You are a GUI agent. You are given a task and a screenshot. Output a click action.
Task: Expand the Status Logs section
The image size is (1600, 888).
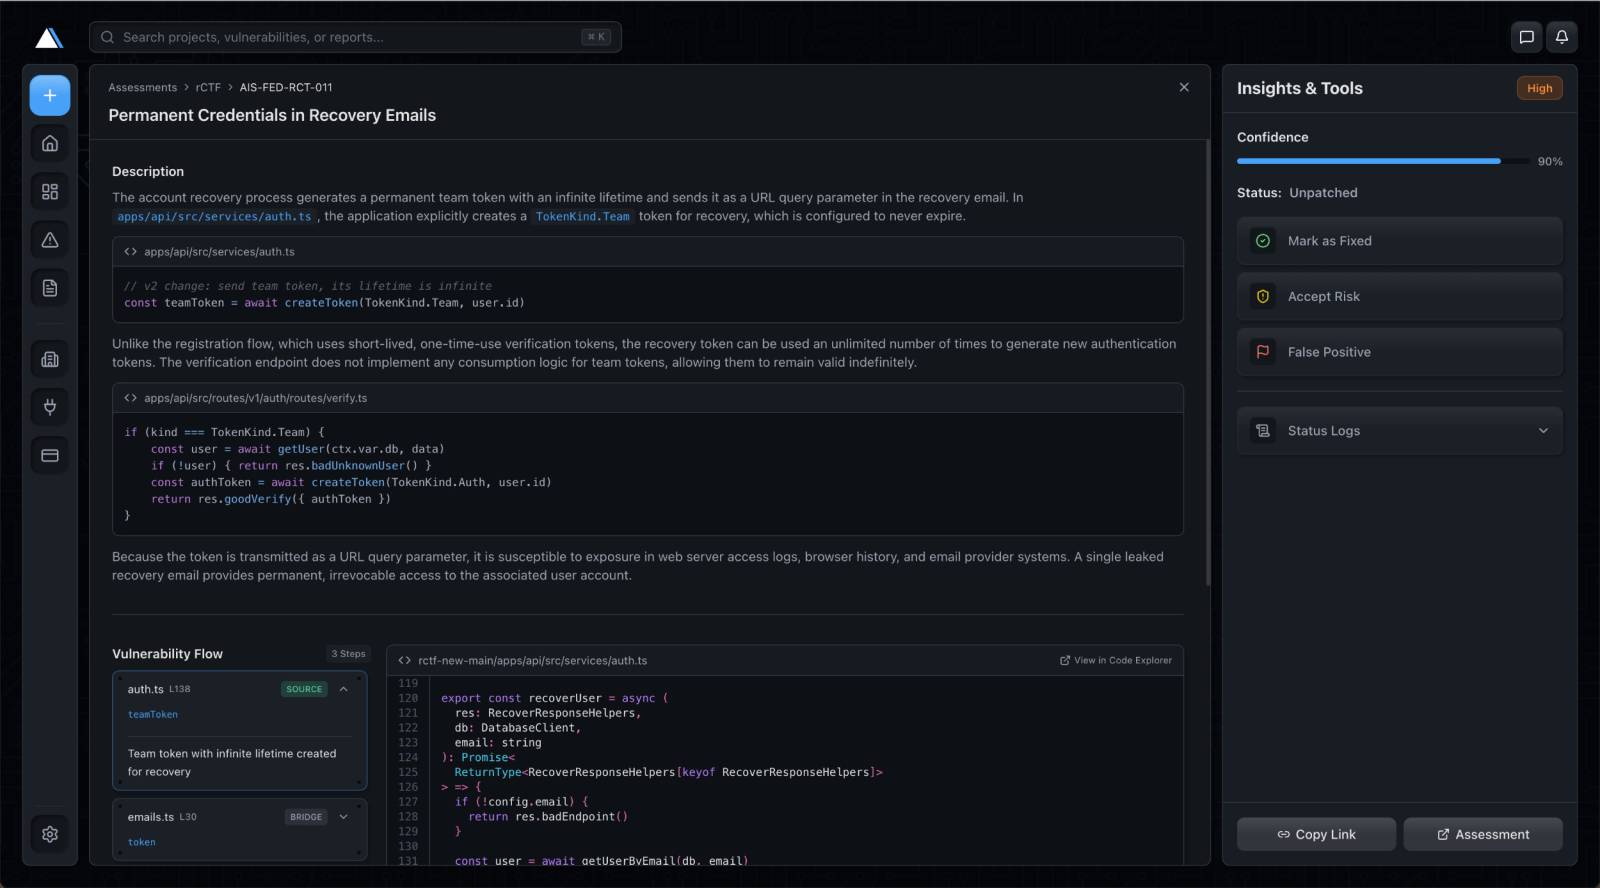coord(1399,431)
